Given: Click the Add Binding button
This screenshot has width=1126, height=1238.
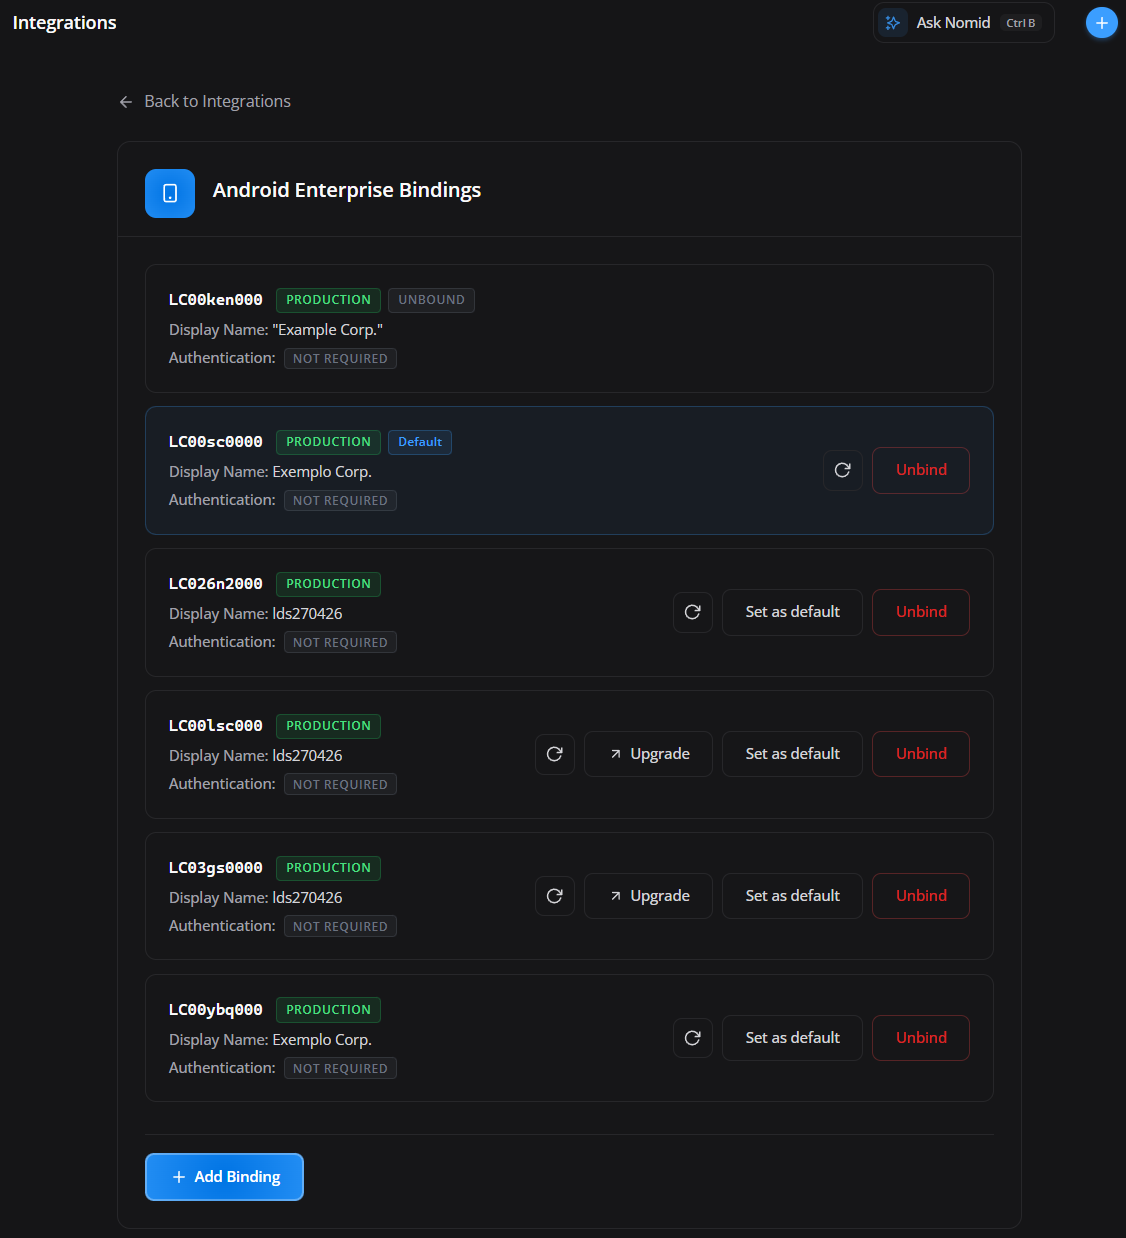Looking at the screenshot, I should pos(224,1177).
